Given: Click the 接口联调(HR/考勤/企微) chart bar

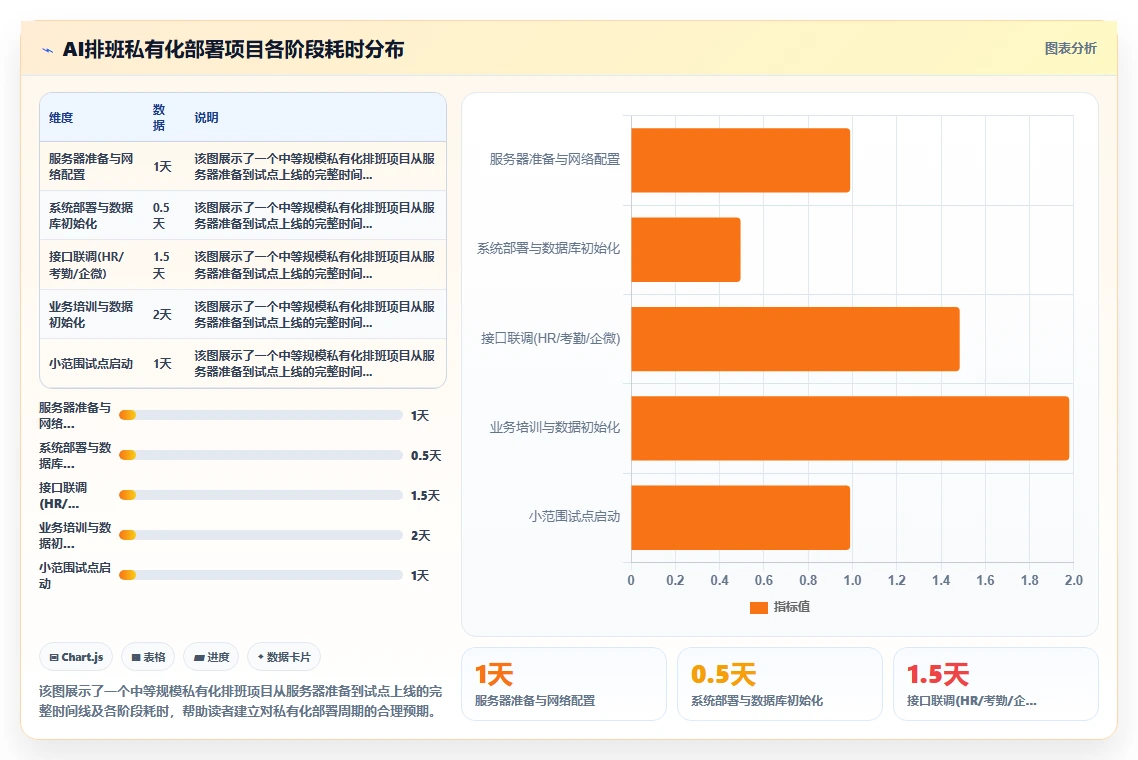Looking at the screenshot, I should click(x=795, y=338).
